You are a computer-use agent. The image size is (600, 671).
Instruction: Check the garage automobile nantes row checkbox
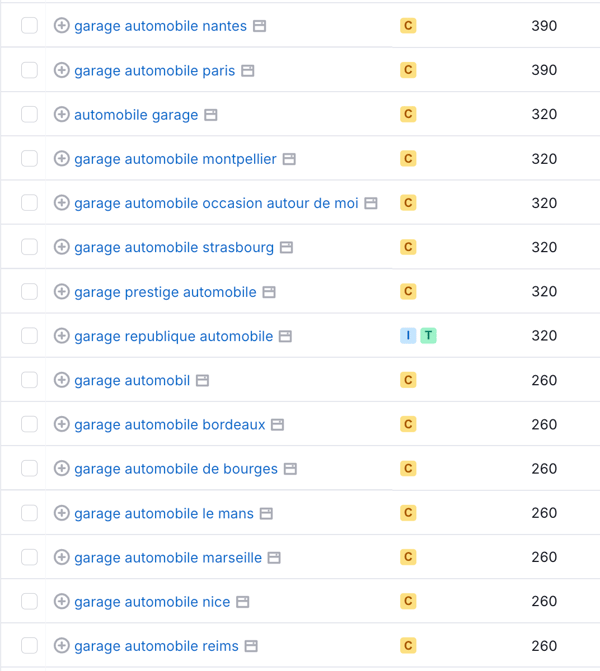pyautogui.click(x=29, y=26)
